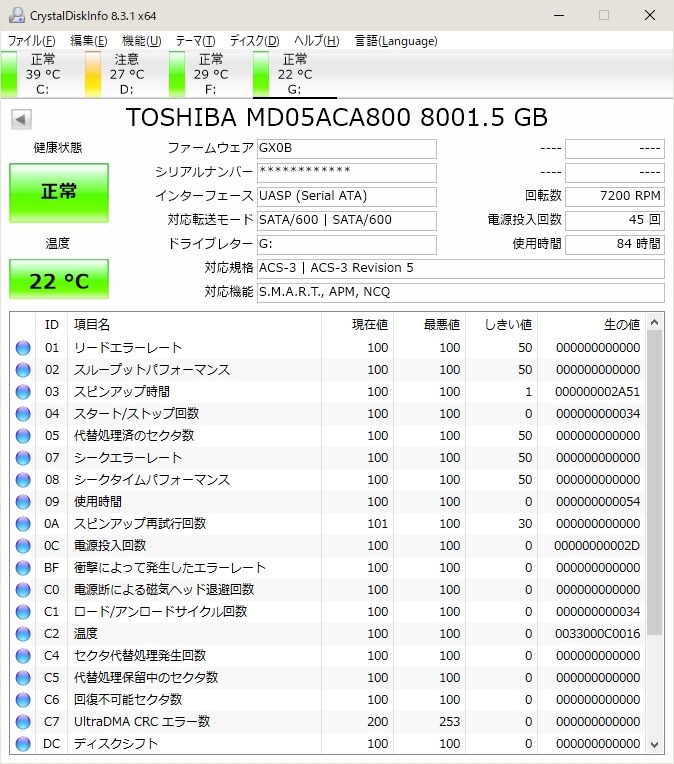Click status circle for C6 回復不可能セクタ数
This screenshot has height=764, width=674.
23,700
